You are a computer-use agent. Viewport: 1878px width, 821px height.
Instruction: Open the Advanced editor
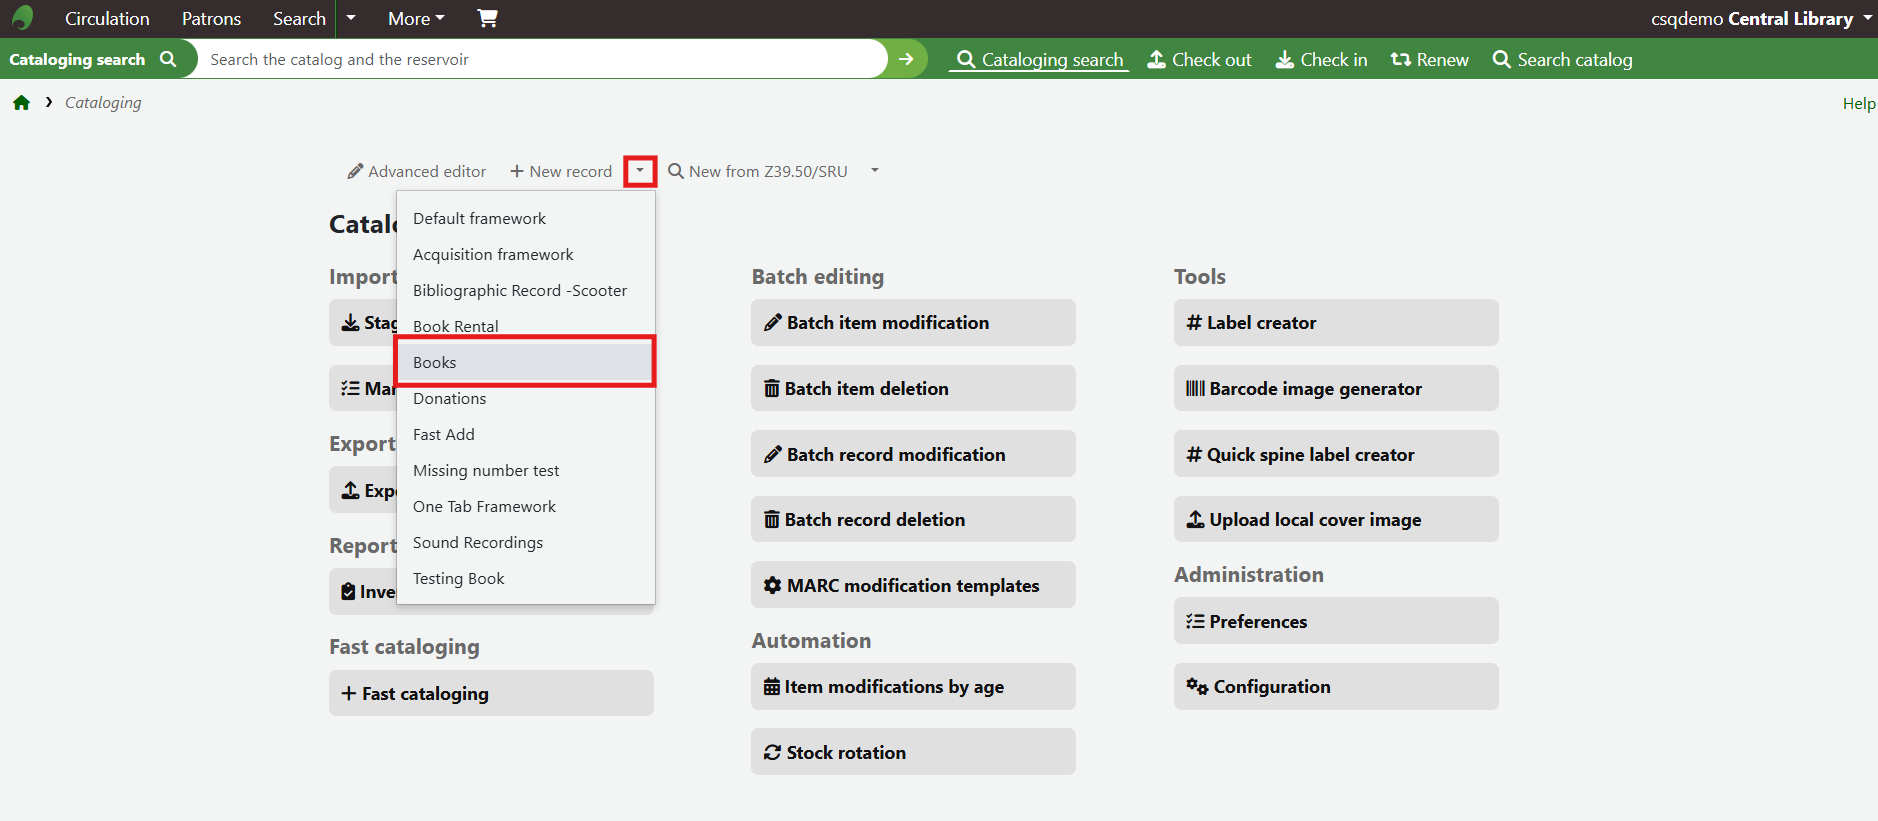(417, 172)
